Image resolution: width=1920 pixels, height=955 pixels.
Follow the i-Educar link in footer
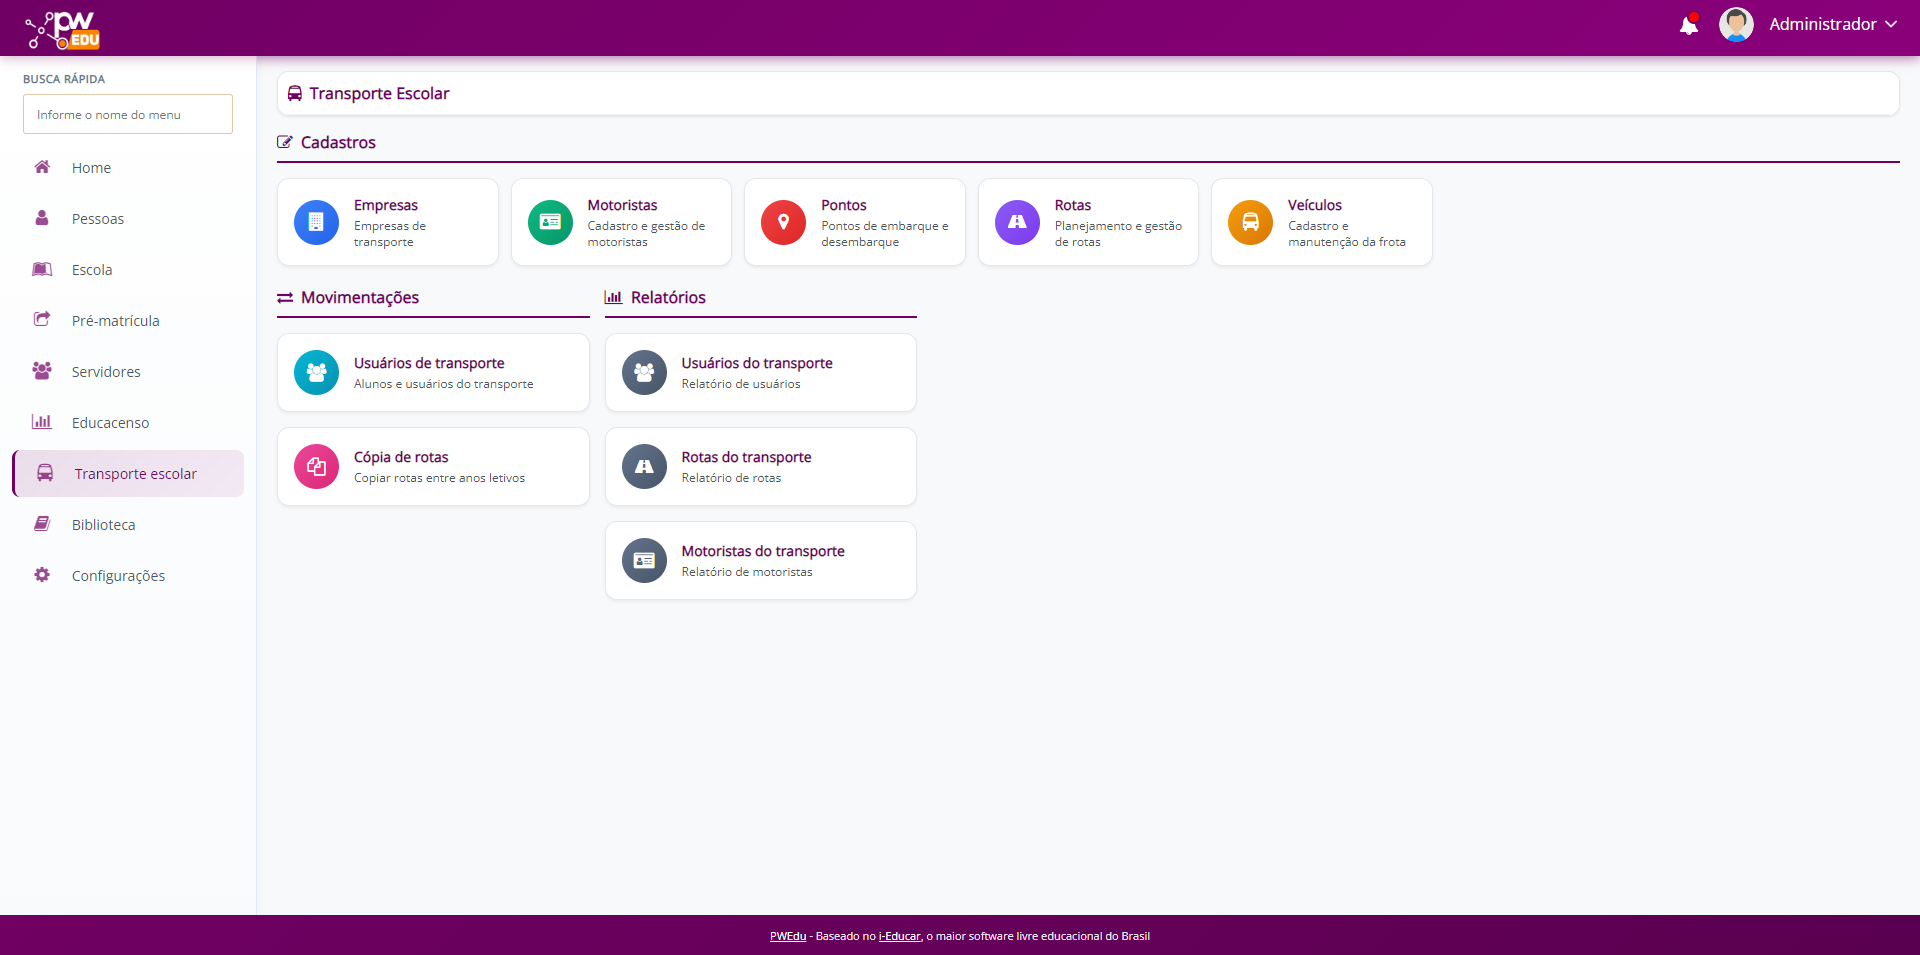899,936
